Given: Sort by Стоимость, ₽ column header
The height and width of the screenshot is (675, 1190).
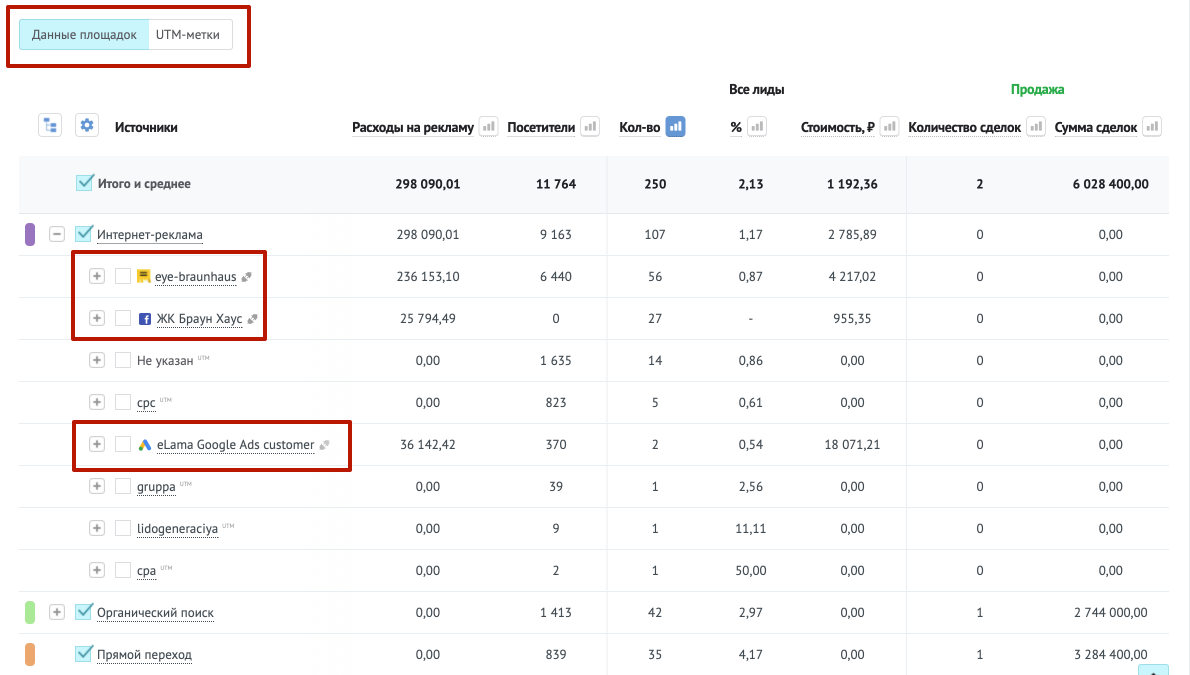Looking at the screenshot, I should coord(838,128).
